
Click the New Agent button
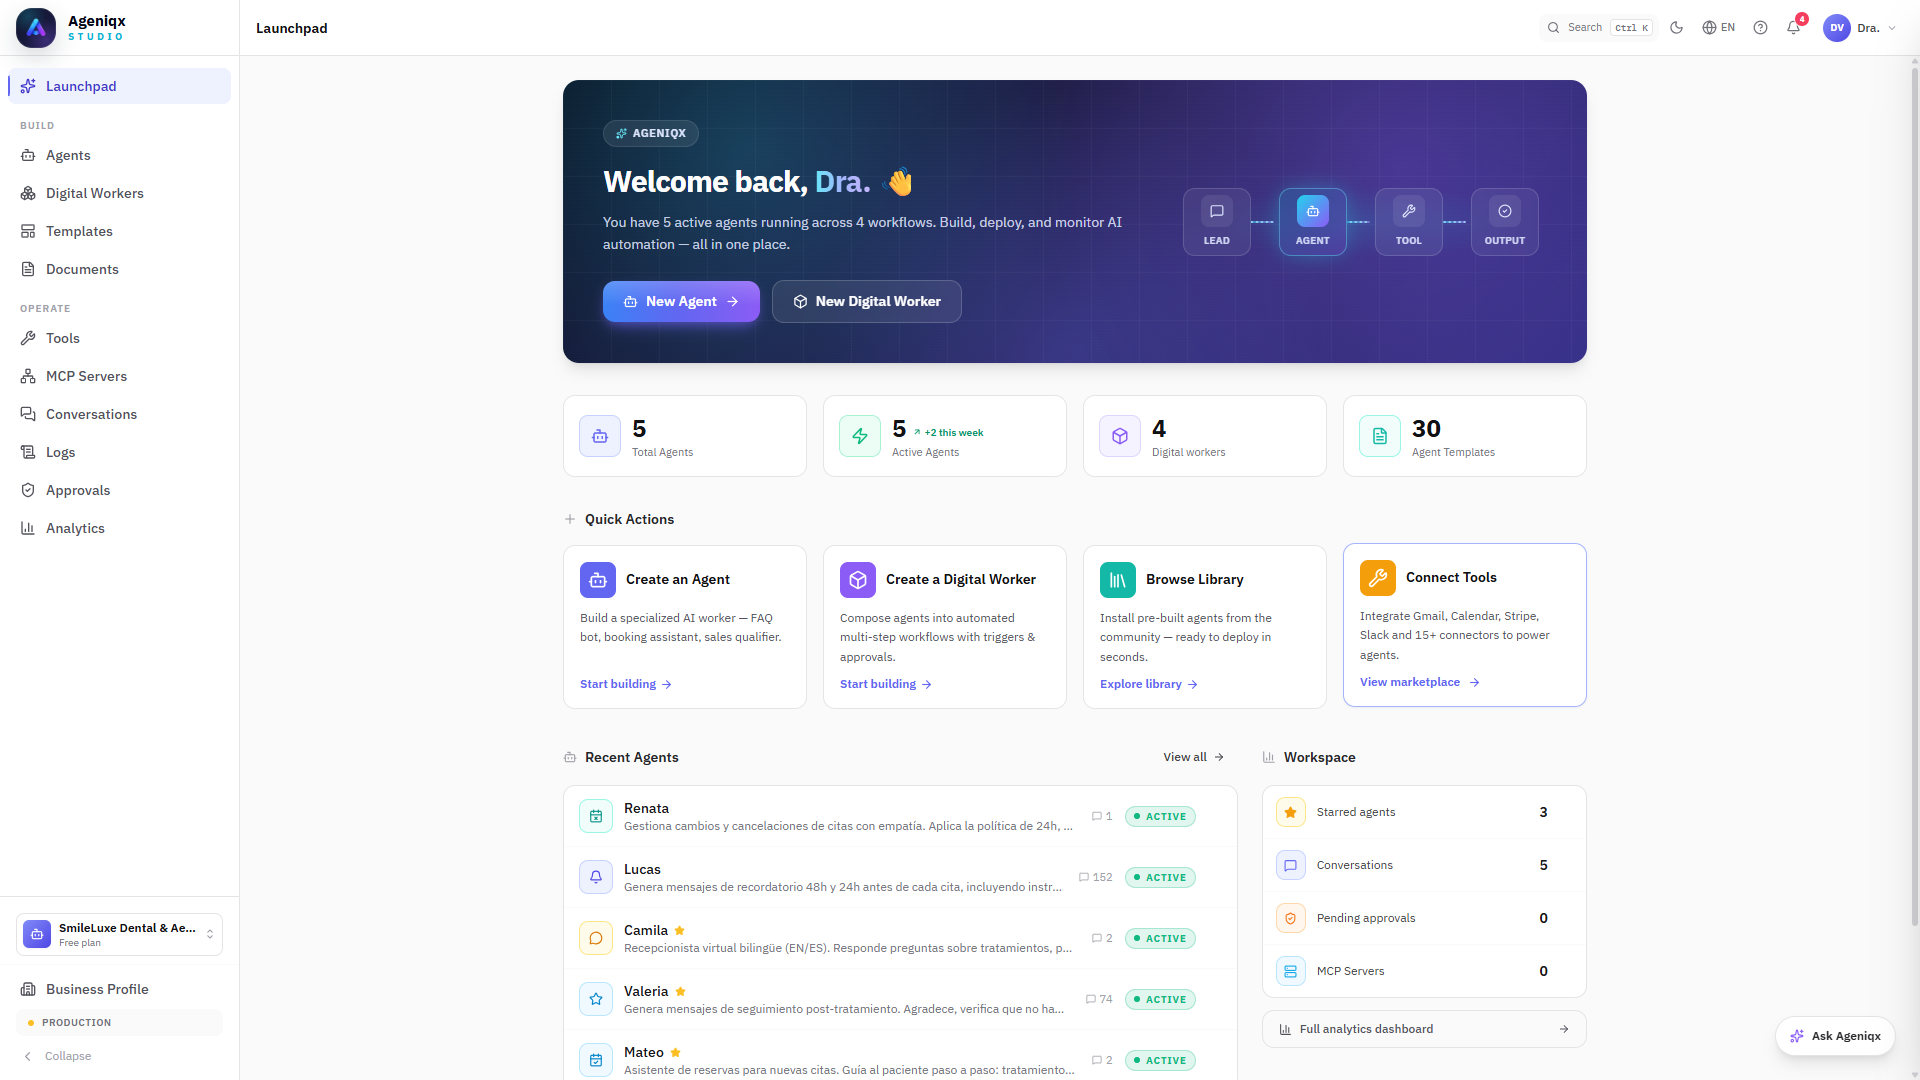coord(681,301)
